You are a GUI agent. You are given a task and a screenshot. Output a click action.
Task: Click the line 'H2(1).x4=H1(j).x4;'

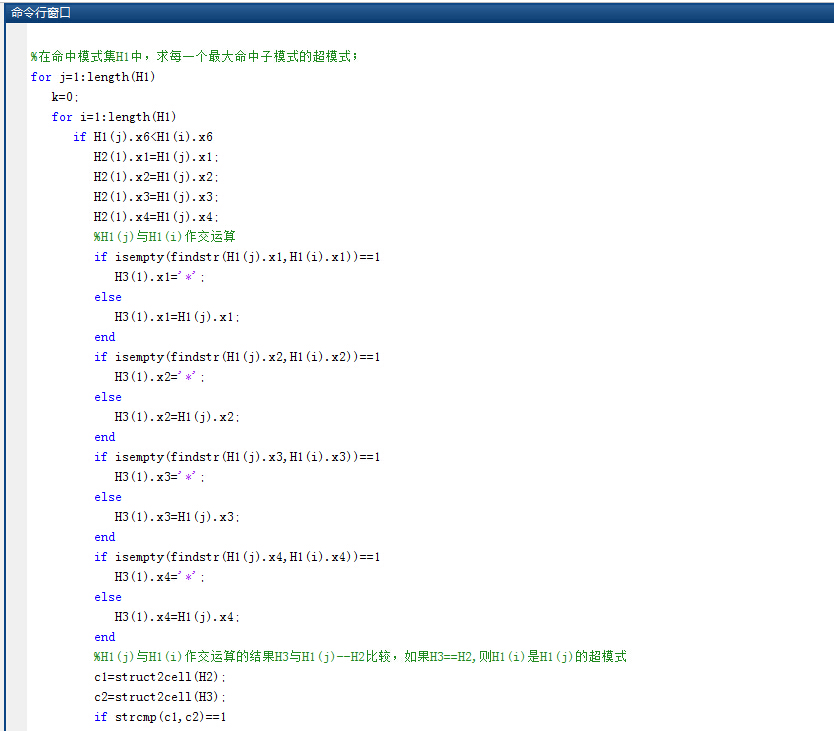point(156,217)
